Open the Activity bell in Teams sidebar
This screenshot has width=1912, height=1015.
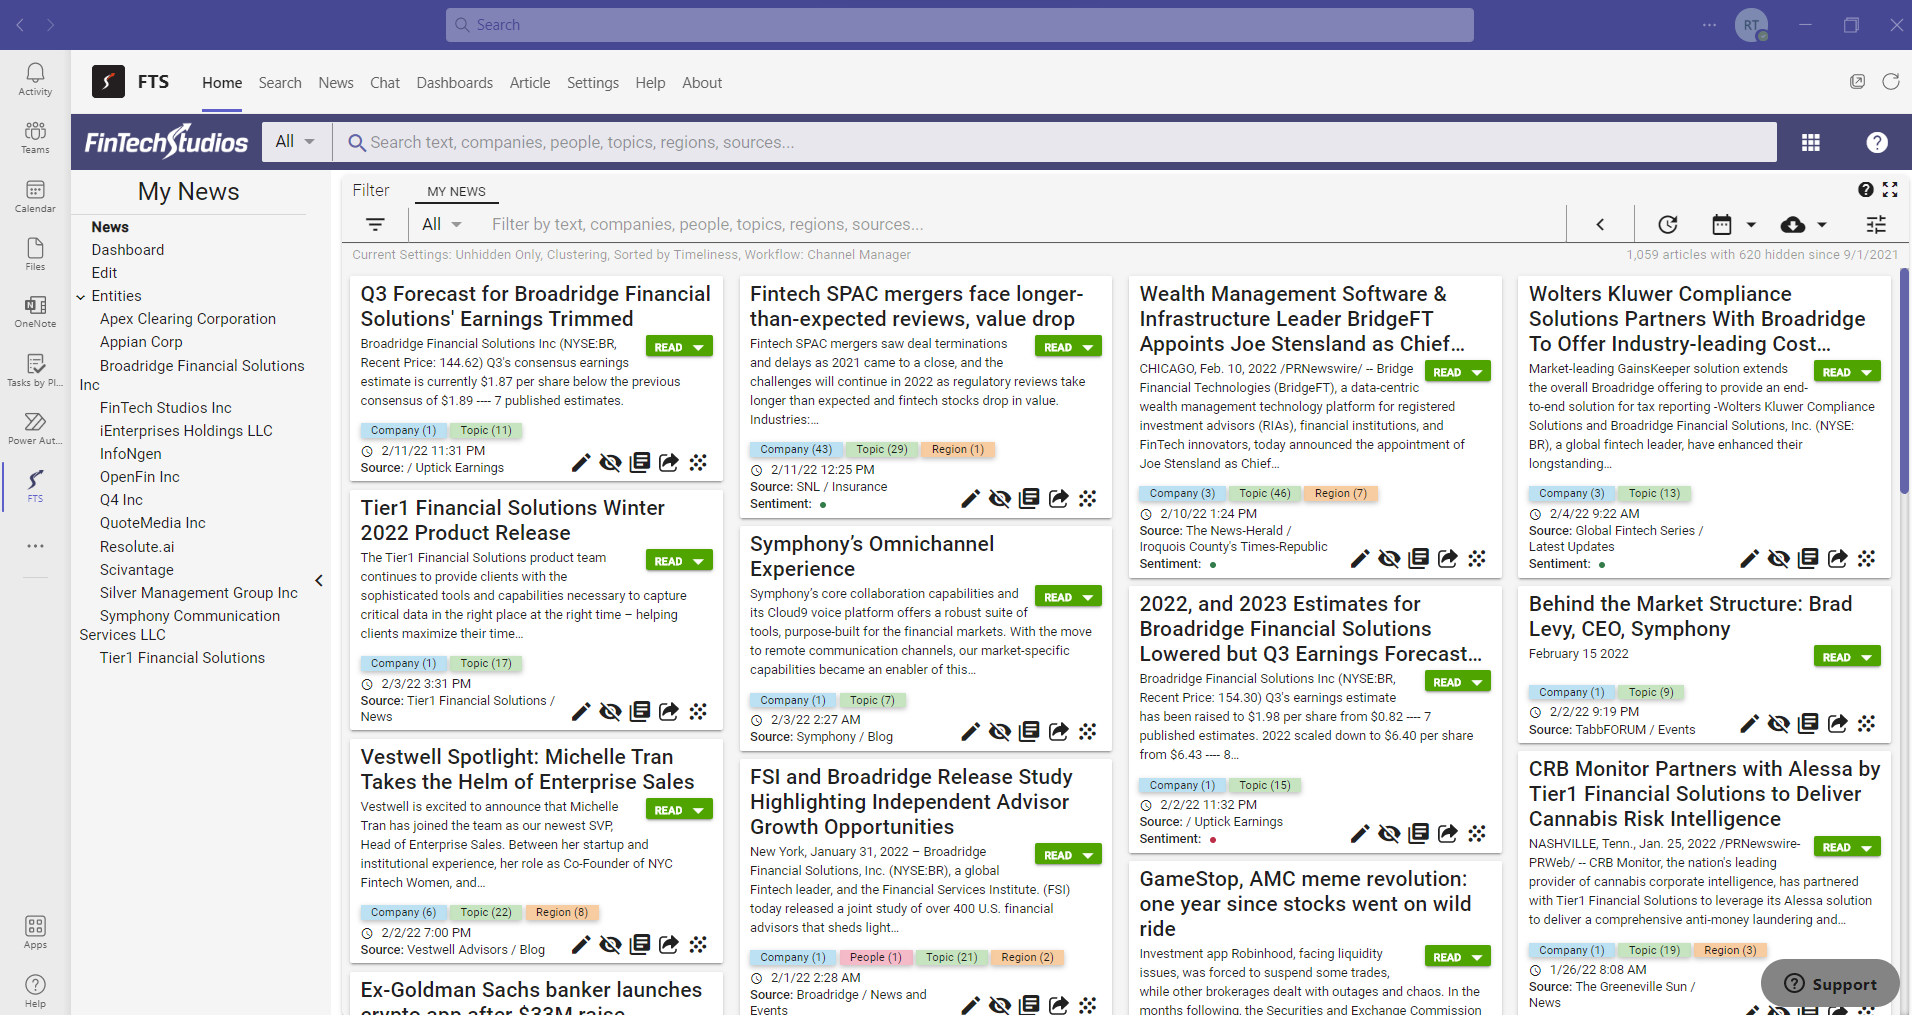point(35,78)
